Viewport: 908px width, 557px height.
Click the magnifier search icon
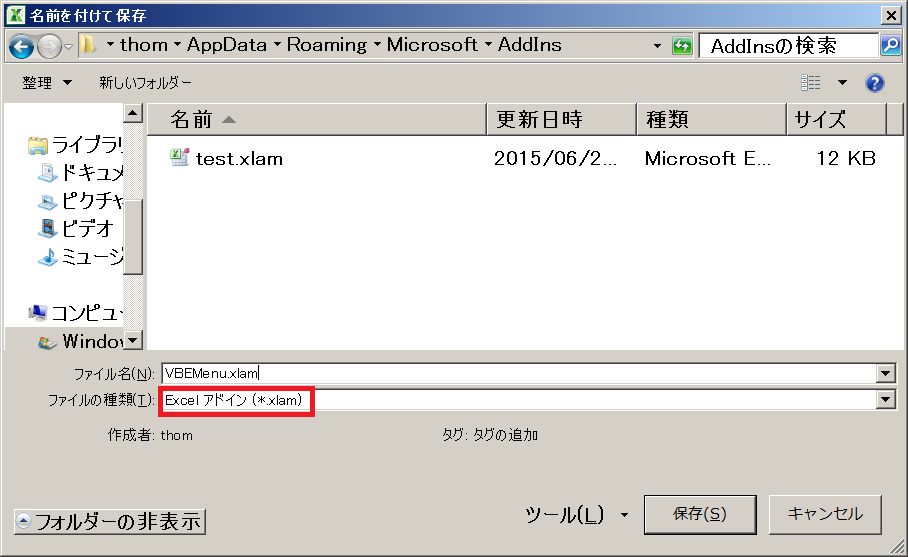tap(890, 45)
